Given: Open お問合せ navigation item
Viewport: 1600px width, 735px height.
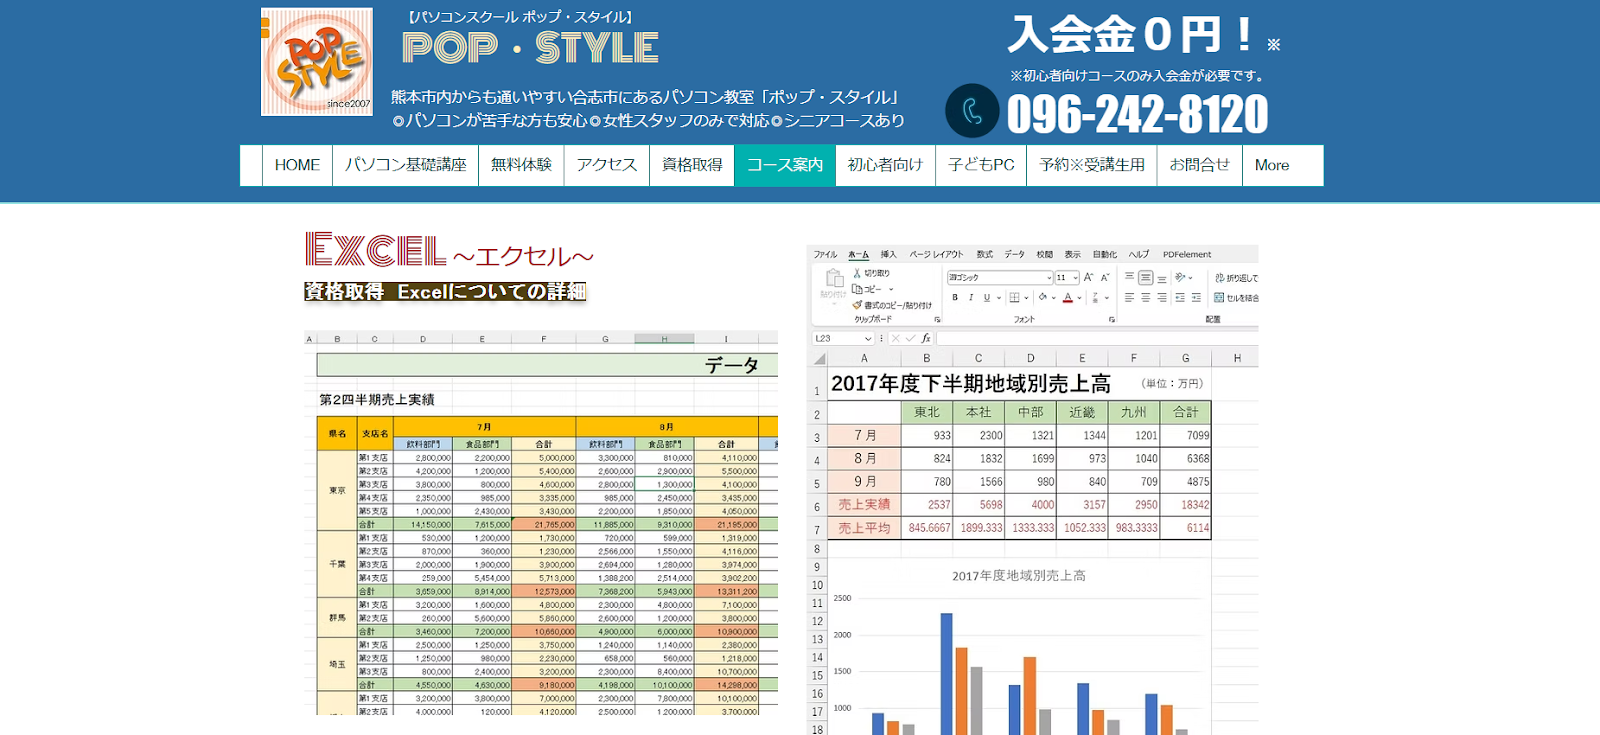Looking at the screenshot, I should pyautogui.click(x=1199, y=165).
